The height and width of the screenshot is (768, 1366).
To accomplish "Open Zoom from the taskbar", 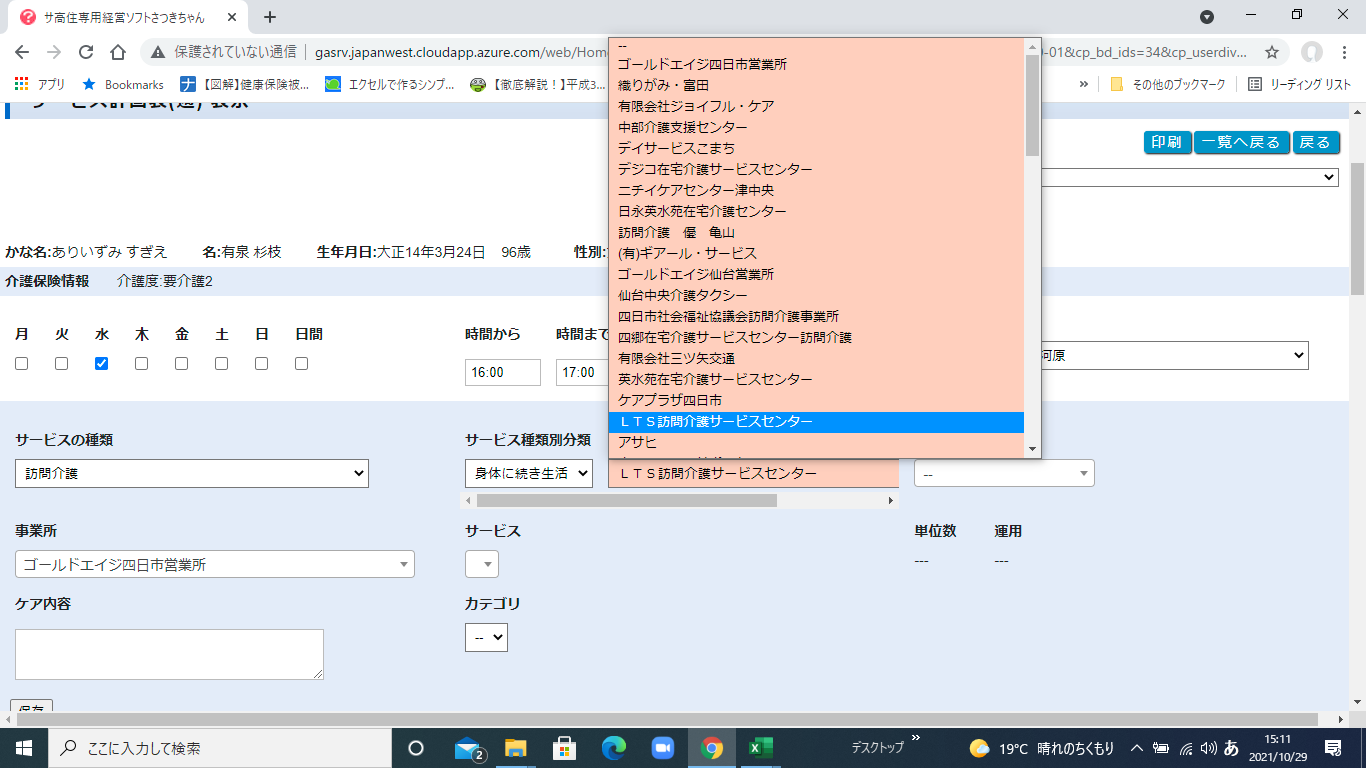I will [x=662, y=748].
